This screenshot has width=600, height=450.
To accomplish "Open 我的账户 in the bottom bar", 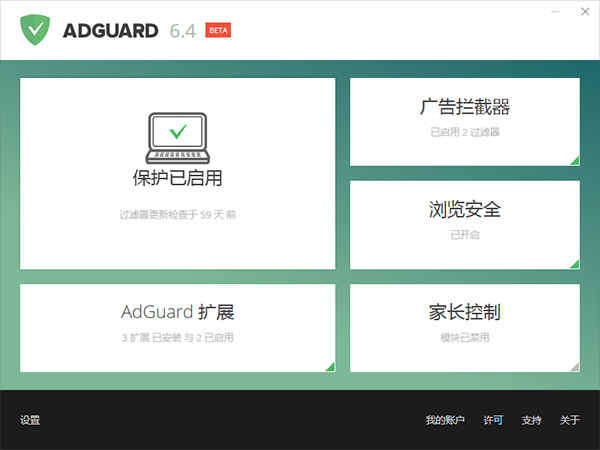I will (445, 420).
